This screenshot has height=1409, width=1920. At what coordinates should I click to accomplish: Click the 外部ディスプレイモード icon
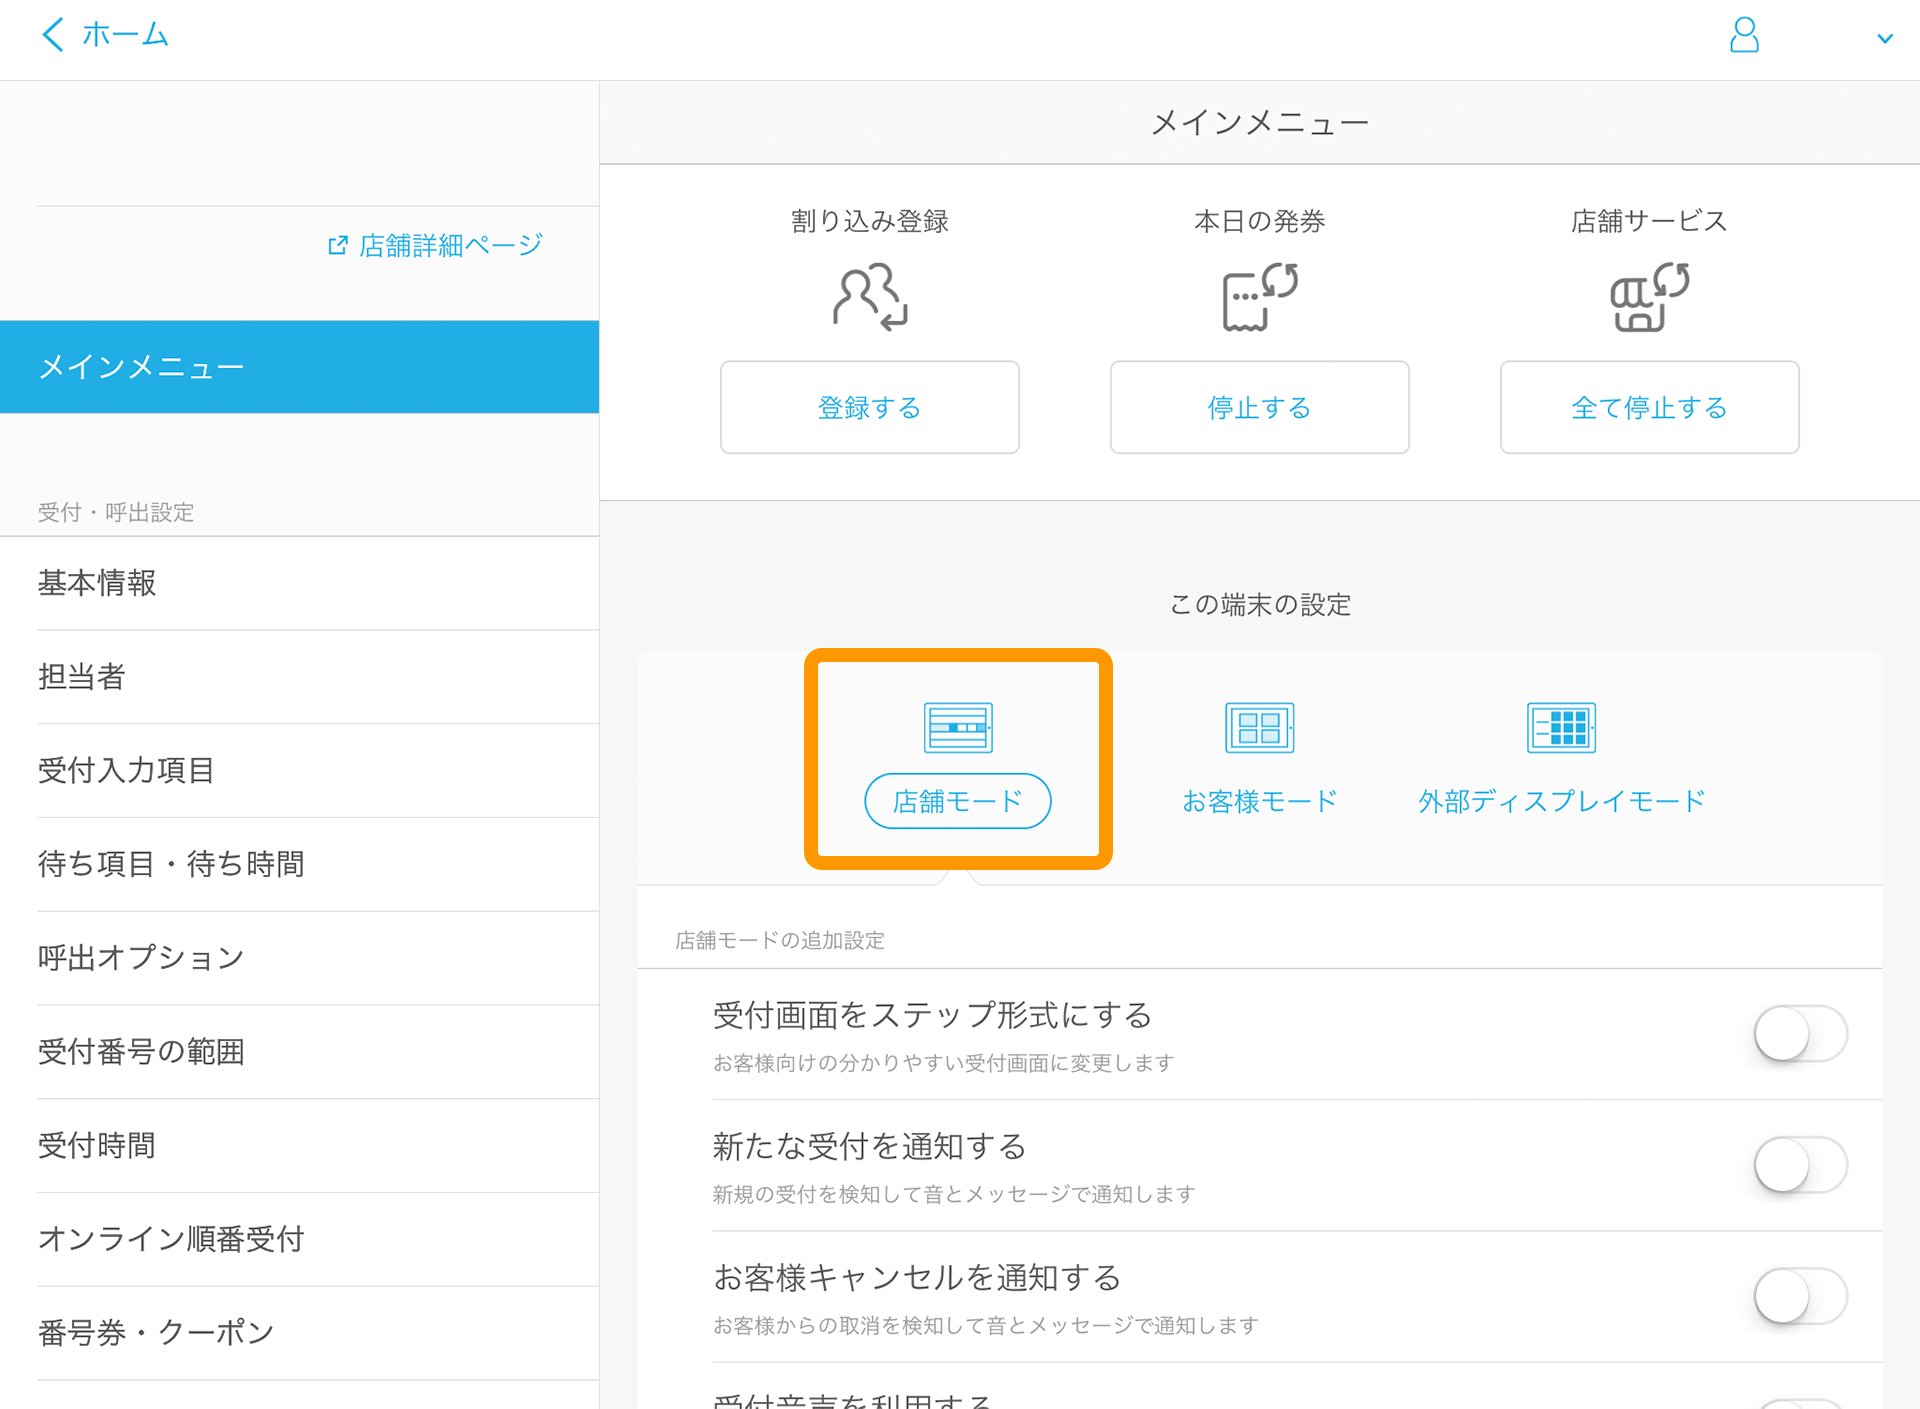click(x=1561, y=728)
